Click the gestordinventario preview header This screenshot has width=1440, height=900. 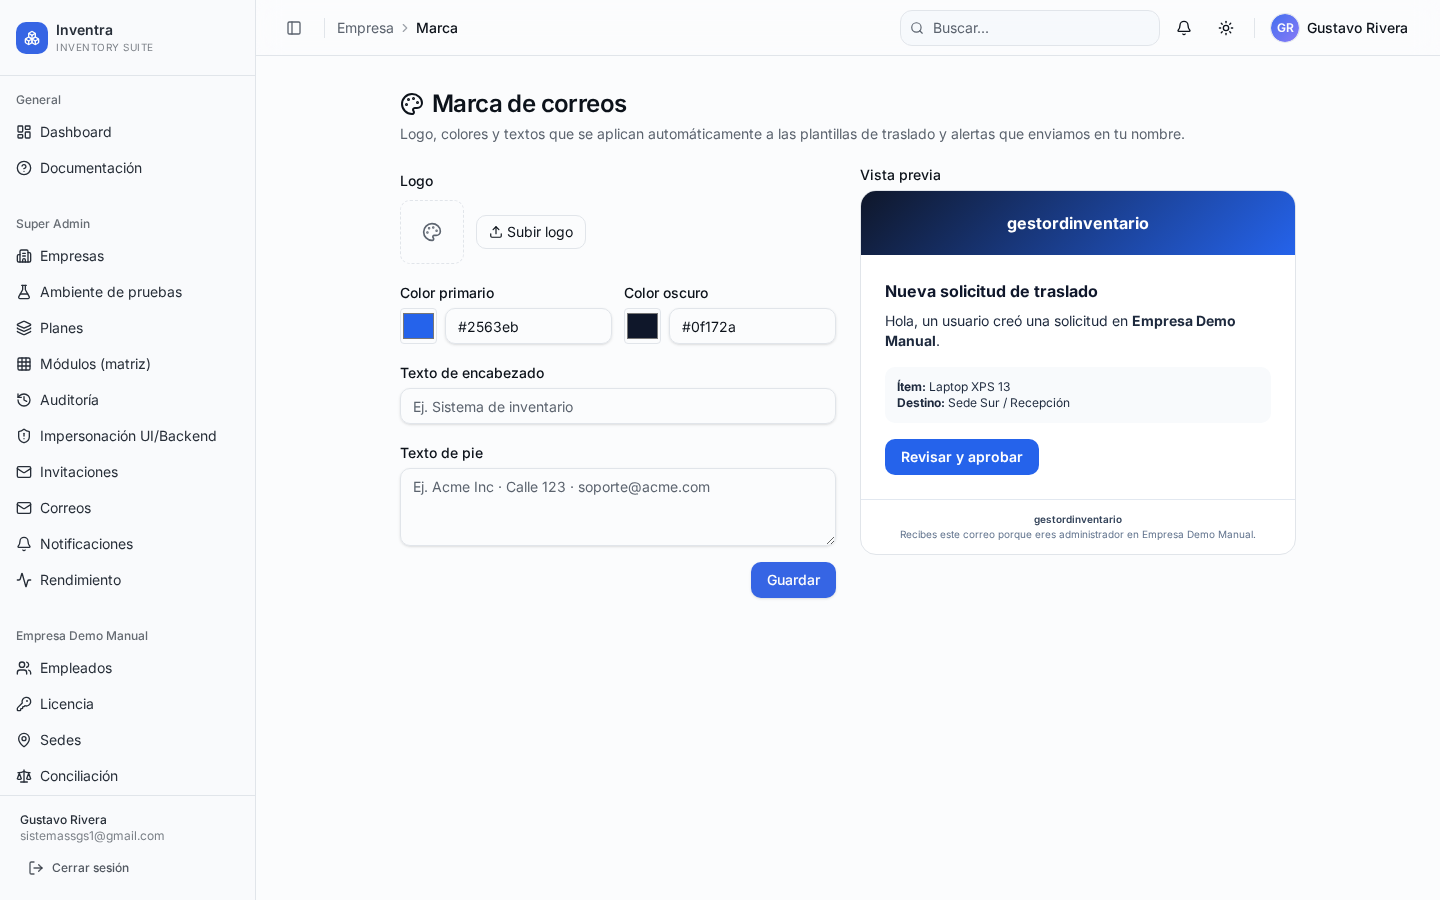(x=1078, y=223)
